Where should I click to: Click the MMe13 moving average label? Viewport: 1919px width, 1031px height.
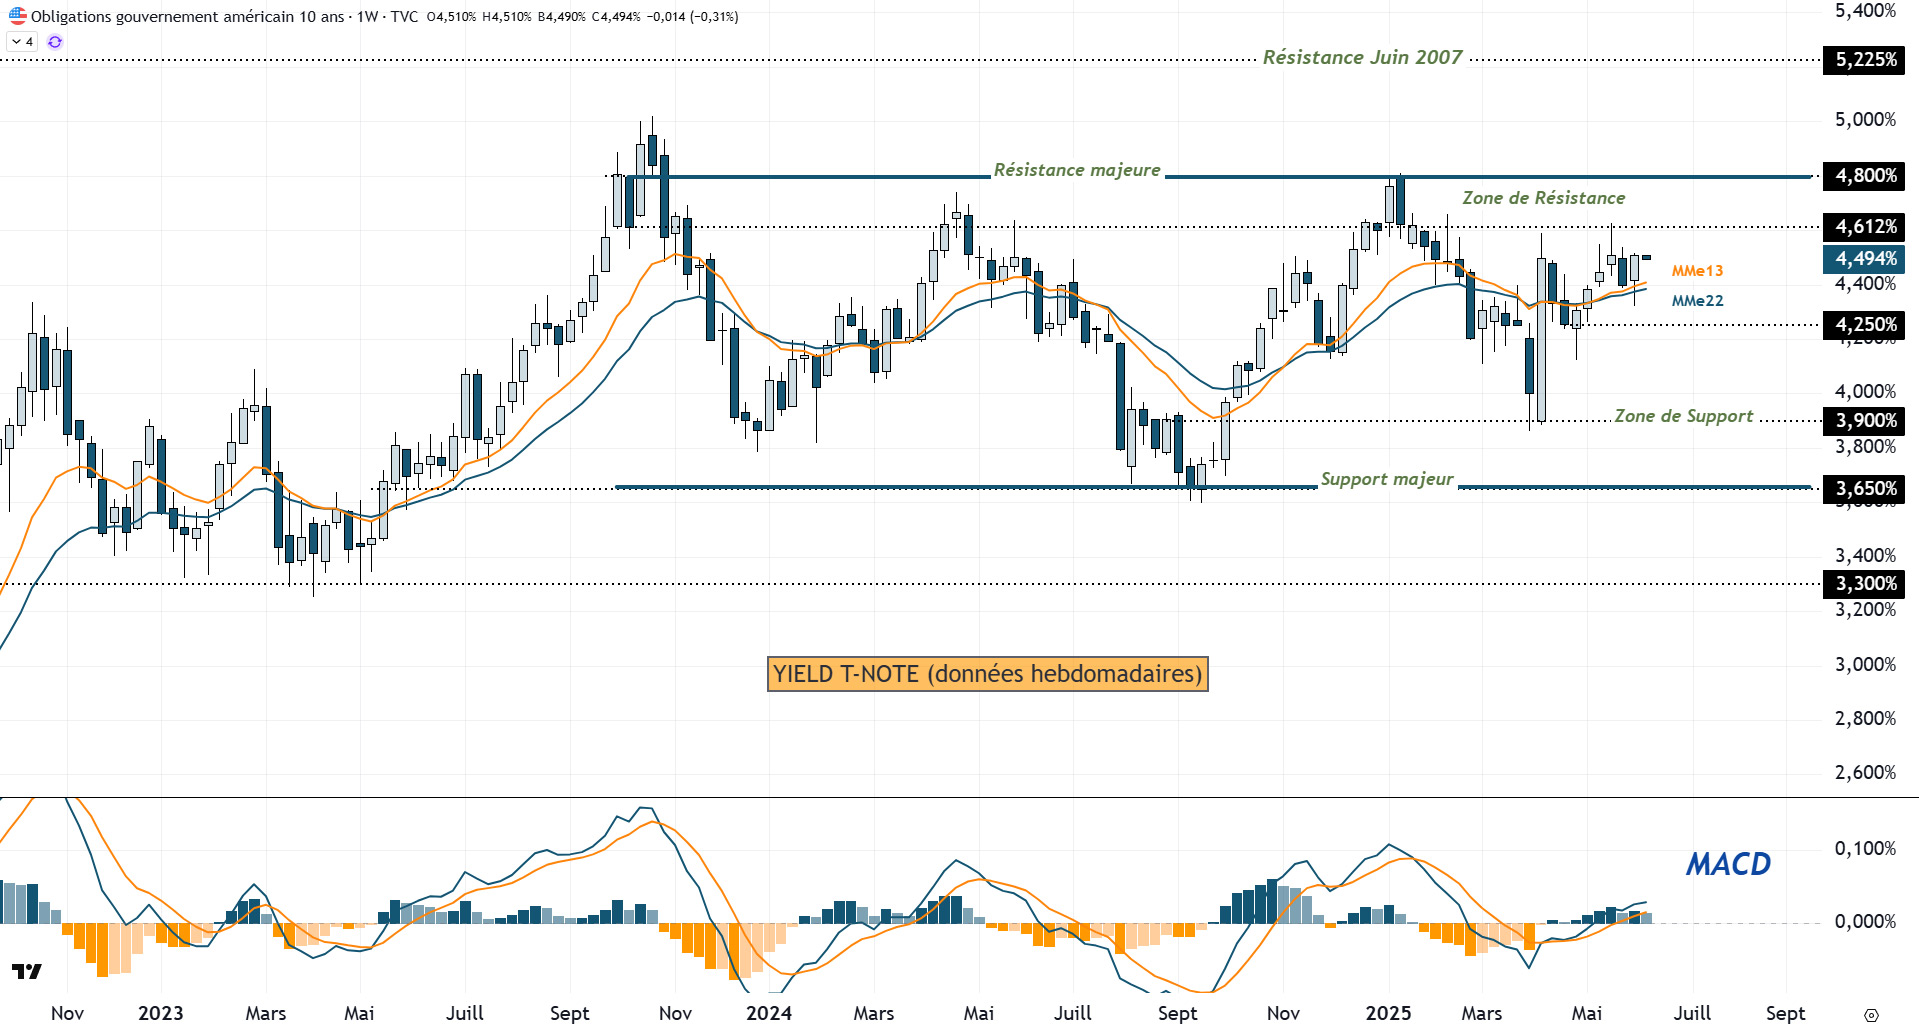(1697, 271)
